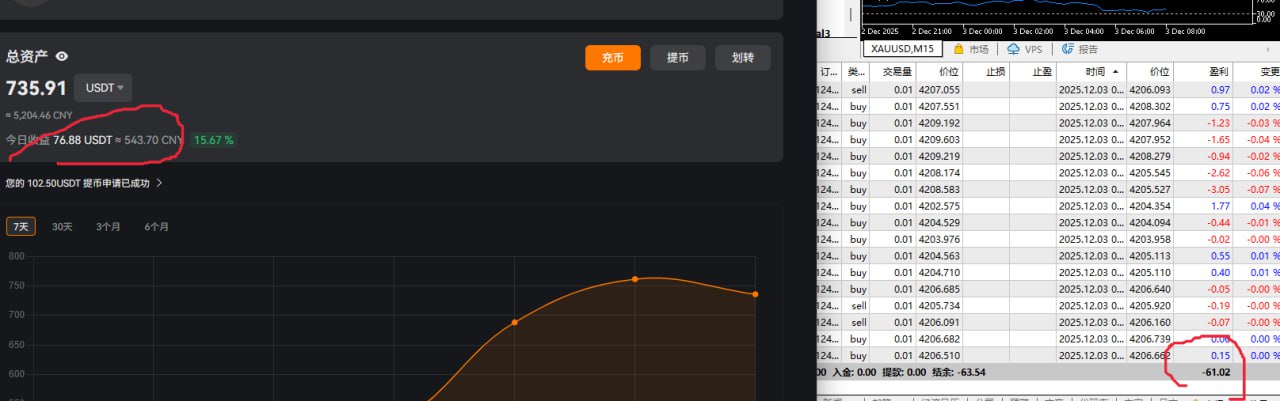Select the sell trade priced 4205.734
The image size is (1280, 401).
tap(1048, 306)
